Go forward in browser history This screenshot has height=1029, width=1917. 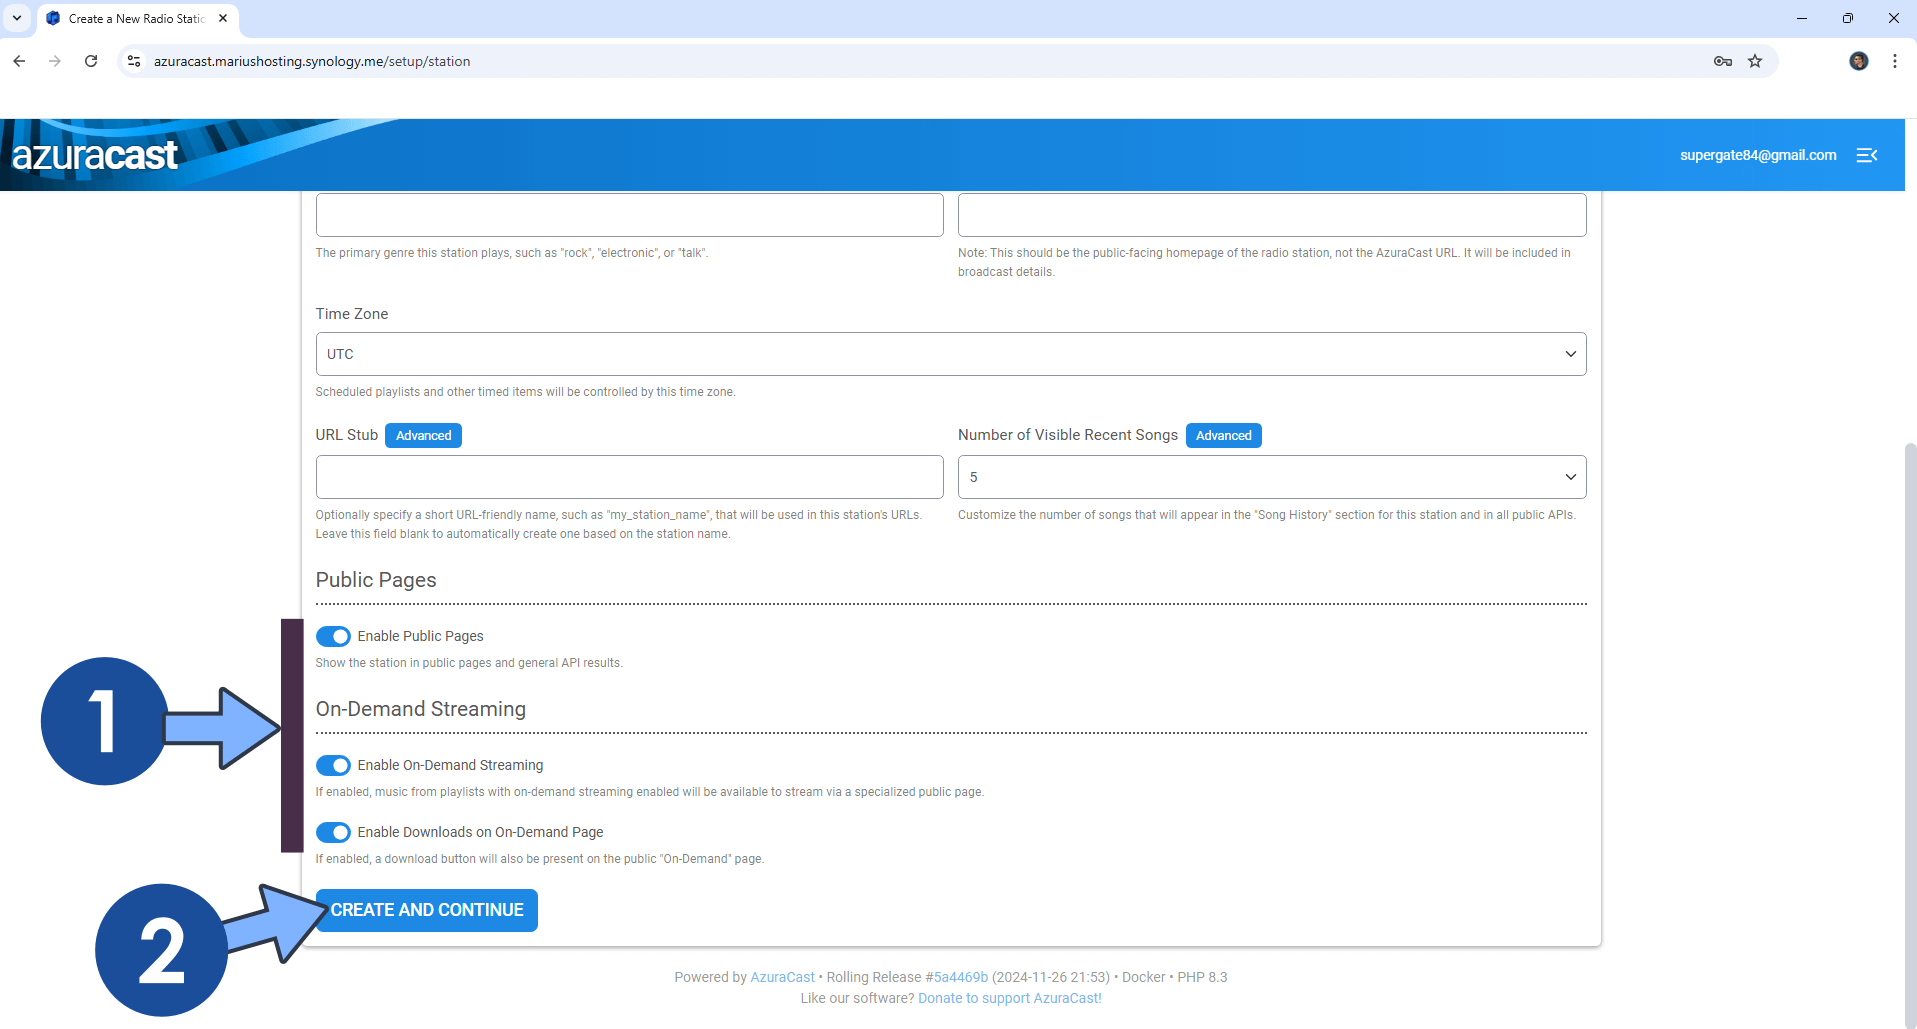coord(55,61)
